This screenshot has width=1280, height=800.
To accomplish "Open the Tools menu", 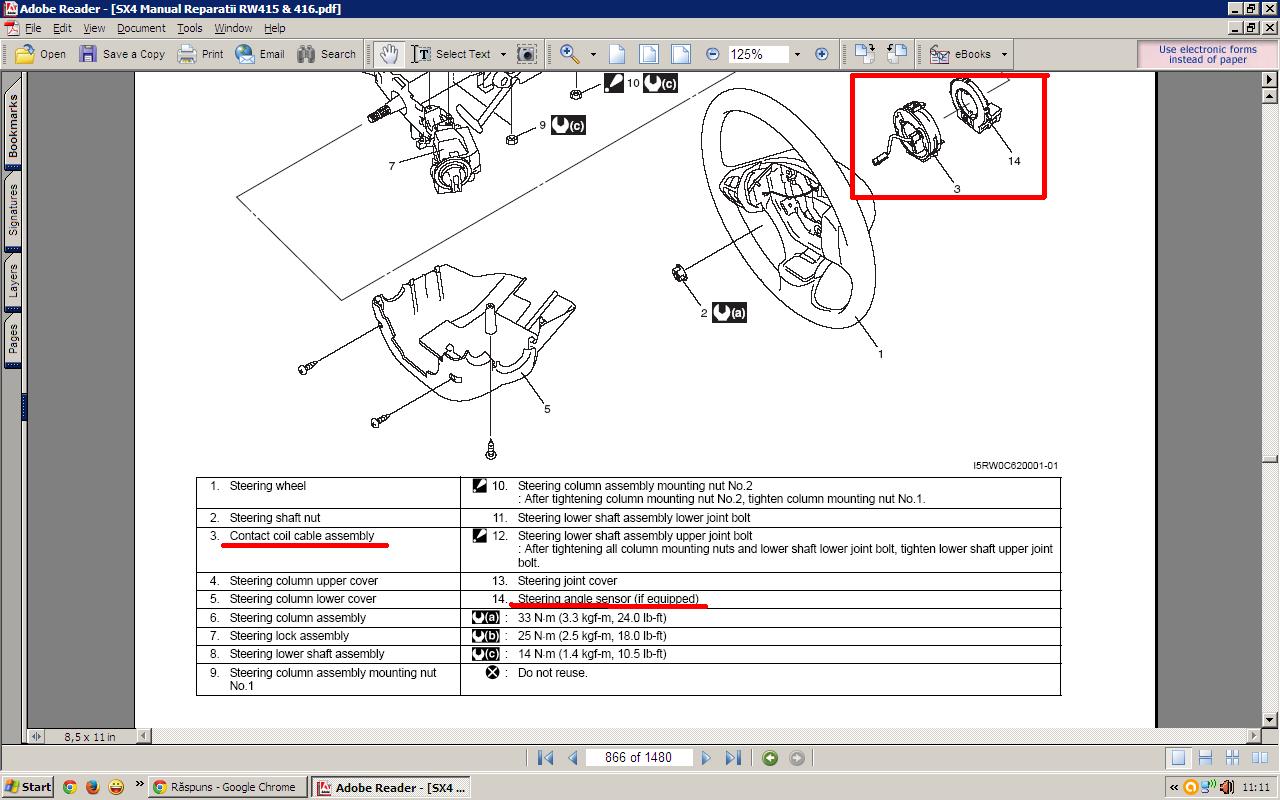I will (x=189, y=28).
